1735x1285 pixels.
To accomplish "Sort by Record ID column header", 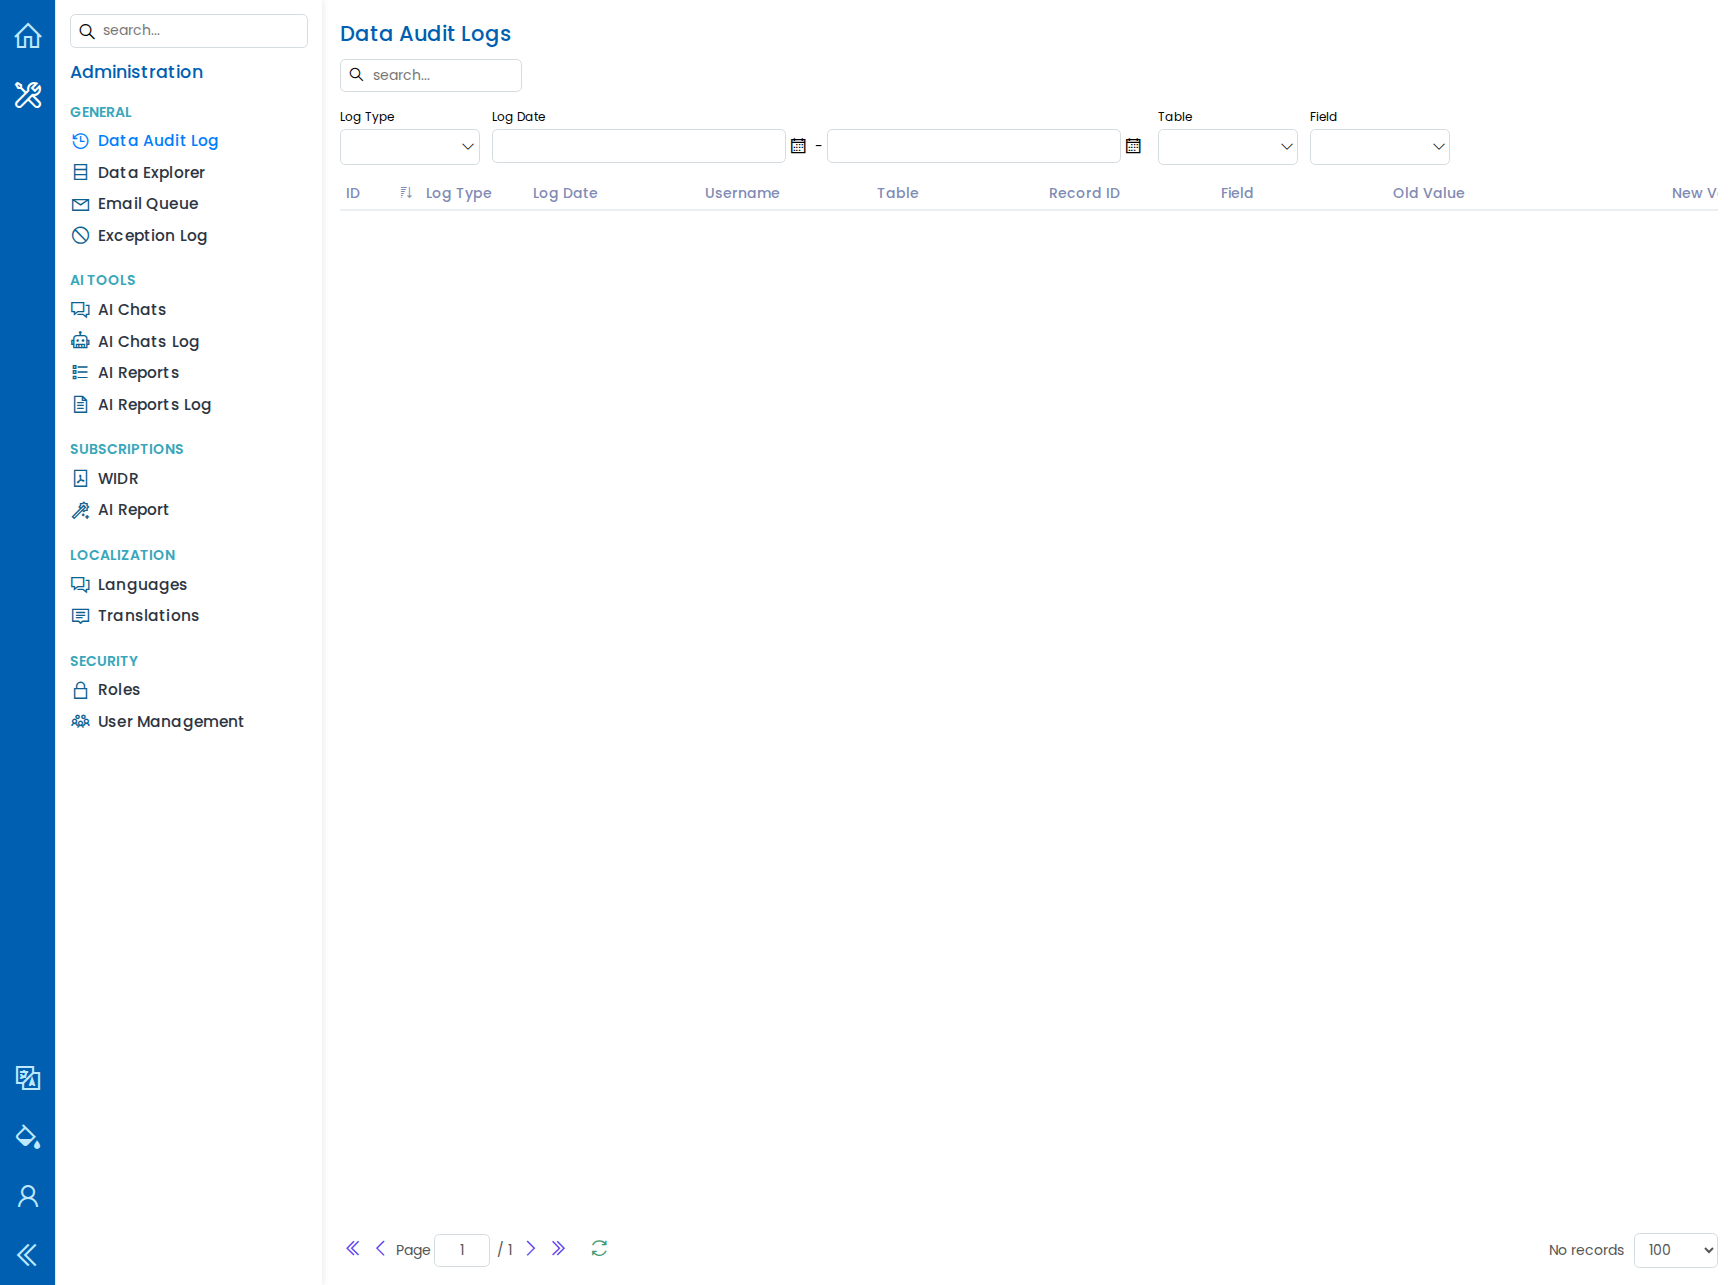I will 1084,193.
